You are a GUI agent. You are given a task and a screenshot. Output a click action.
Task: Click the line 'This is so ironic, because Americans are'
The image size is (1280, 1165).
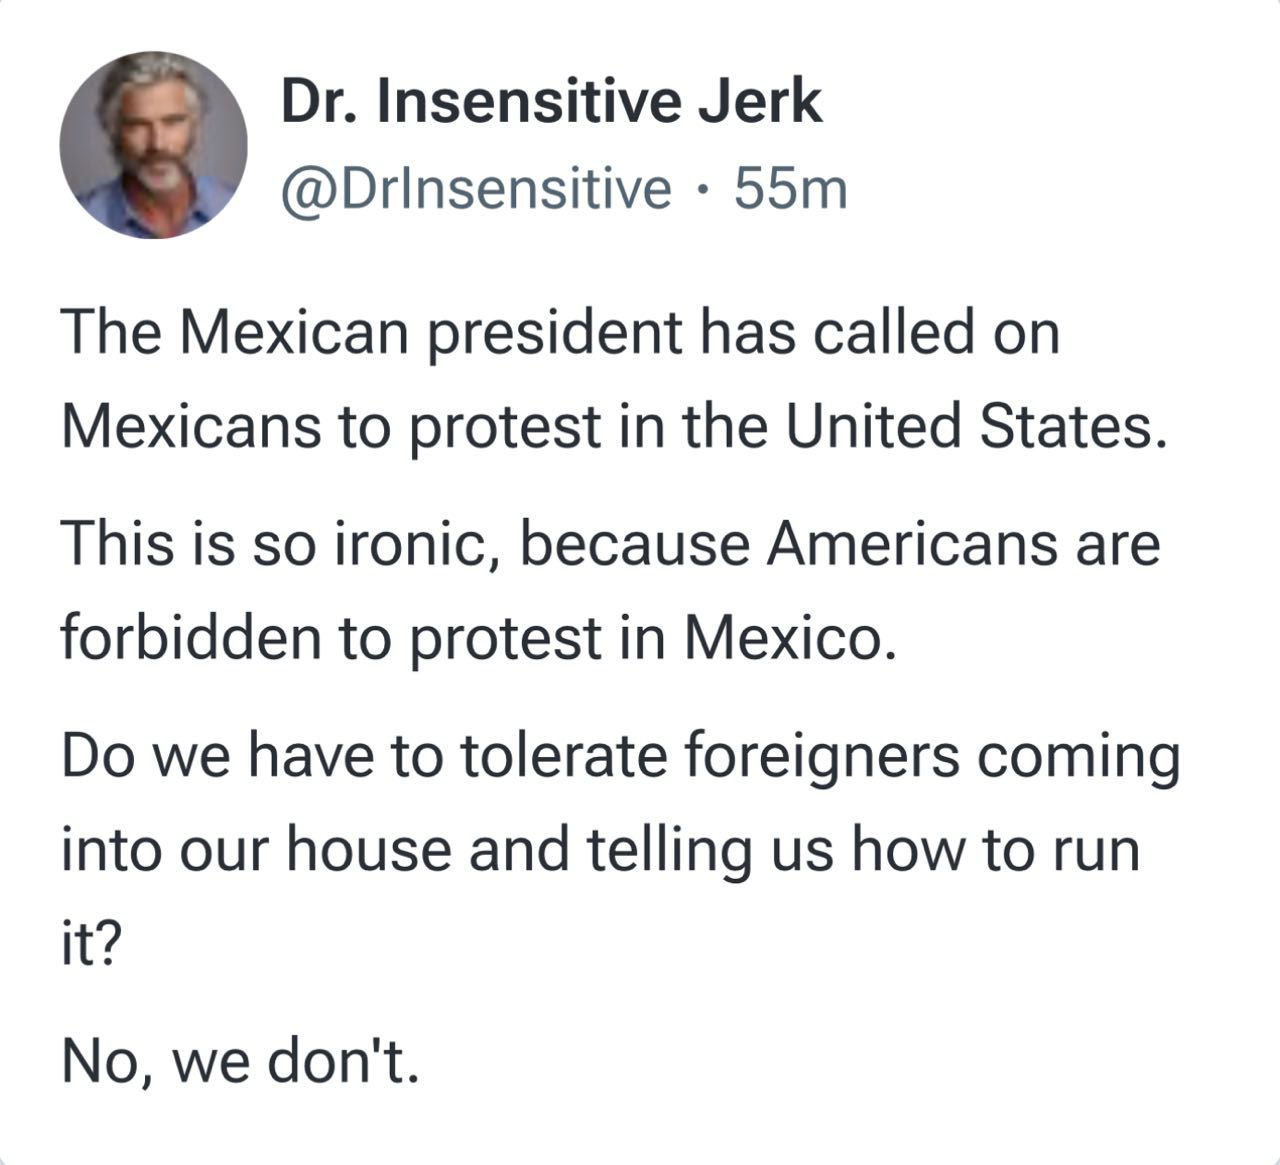(611, 545)
